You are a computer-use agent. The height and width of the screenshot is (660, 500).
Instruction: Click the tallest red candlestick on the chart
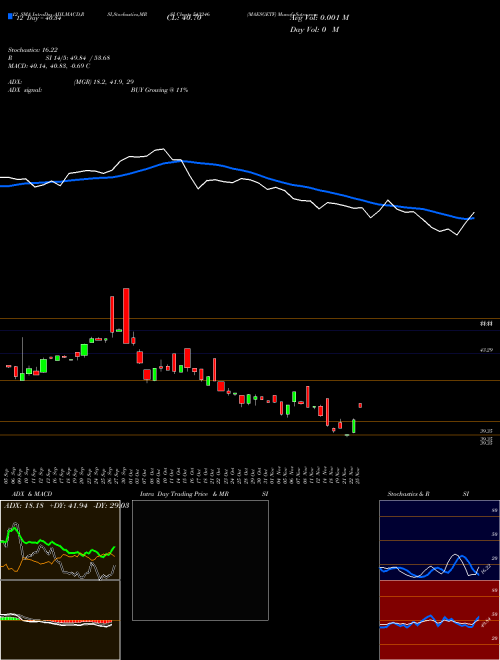[x=126, y=316]
